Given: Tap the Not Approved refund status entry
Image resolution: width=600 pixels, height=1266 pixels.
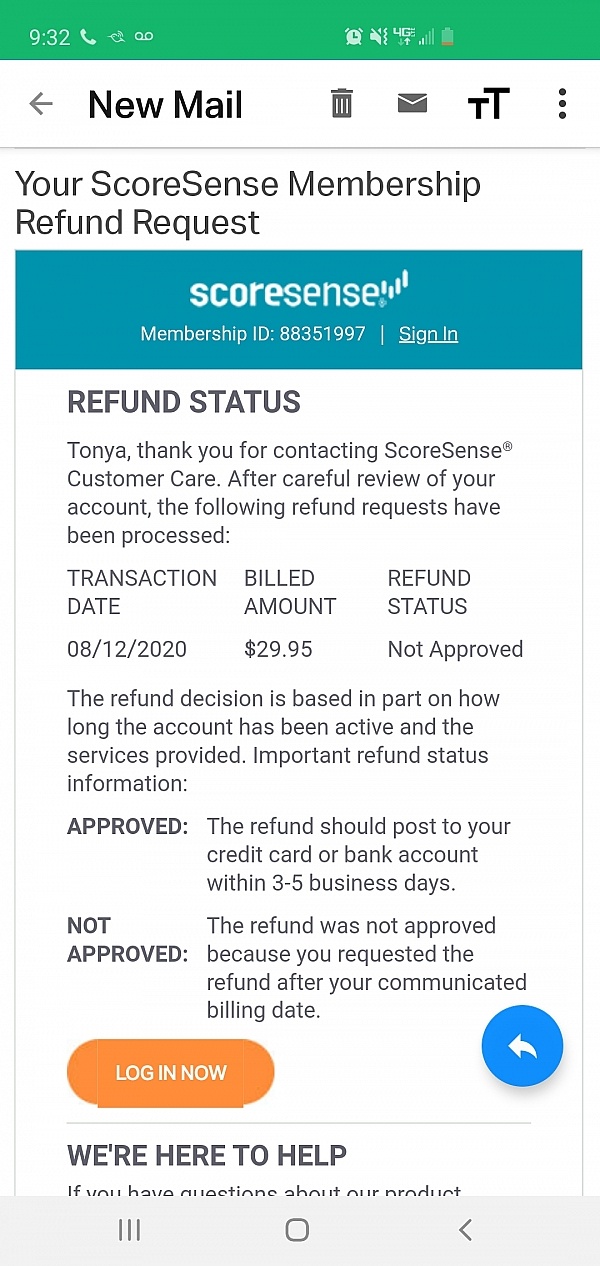Looking at the screenshot, I should coord(455,649).
